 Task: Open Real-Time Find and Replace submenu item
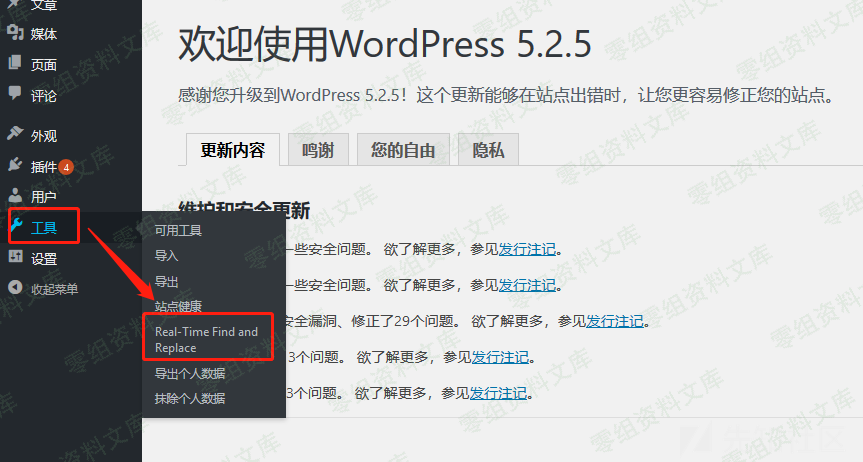click(206, 340)
